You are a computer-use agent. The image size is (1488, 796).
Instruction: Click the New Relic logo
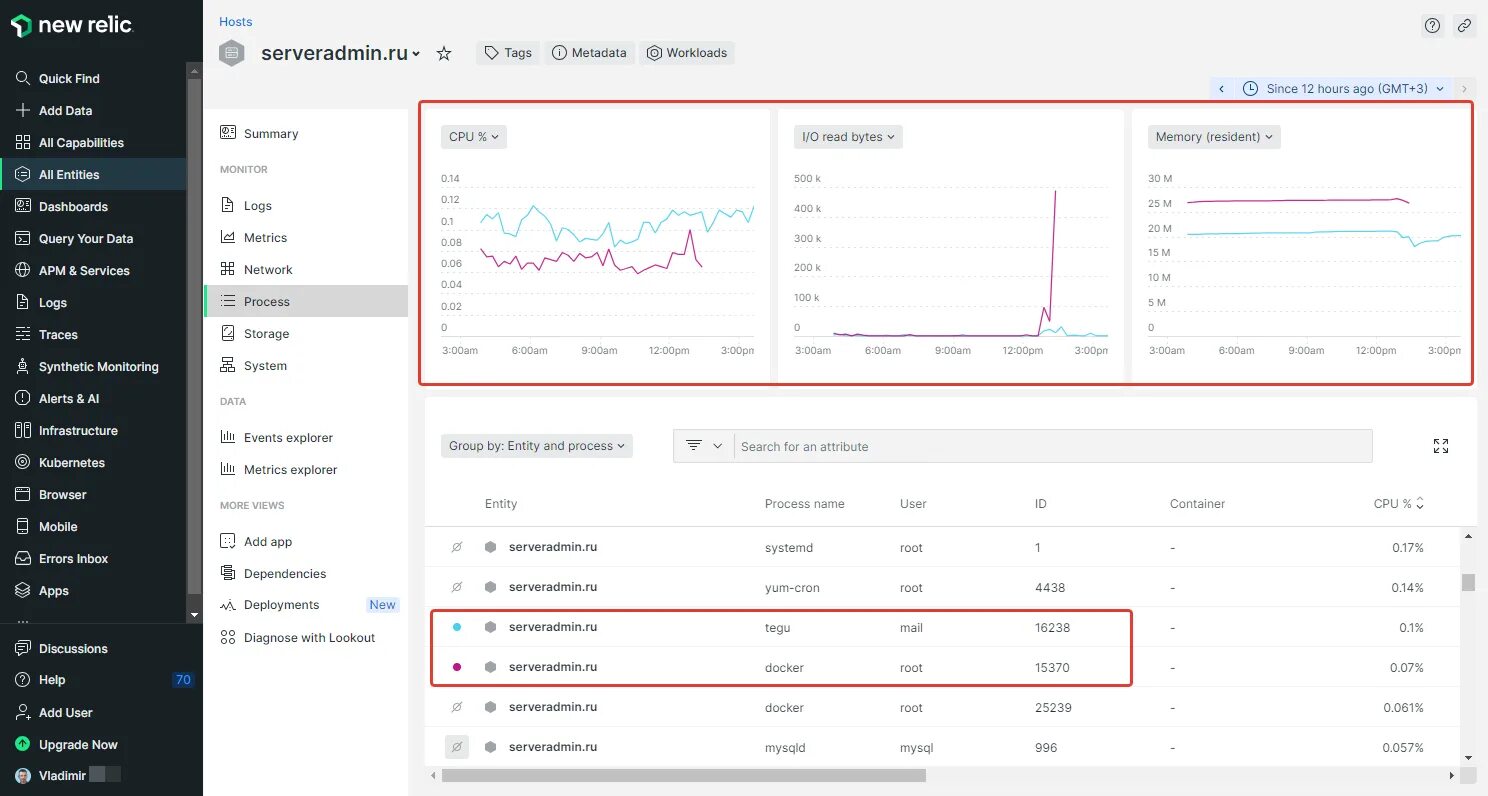[x=72, y=26]
